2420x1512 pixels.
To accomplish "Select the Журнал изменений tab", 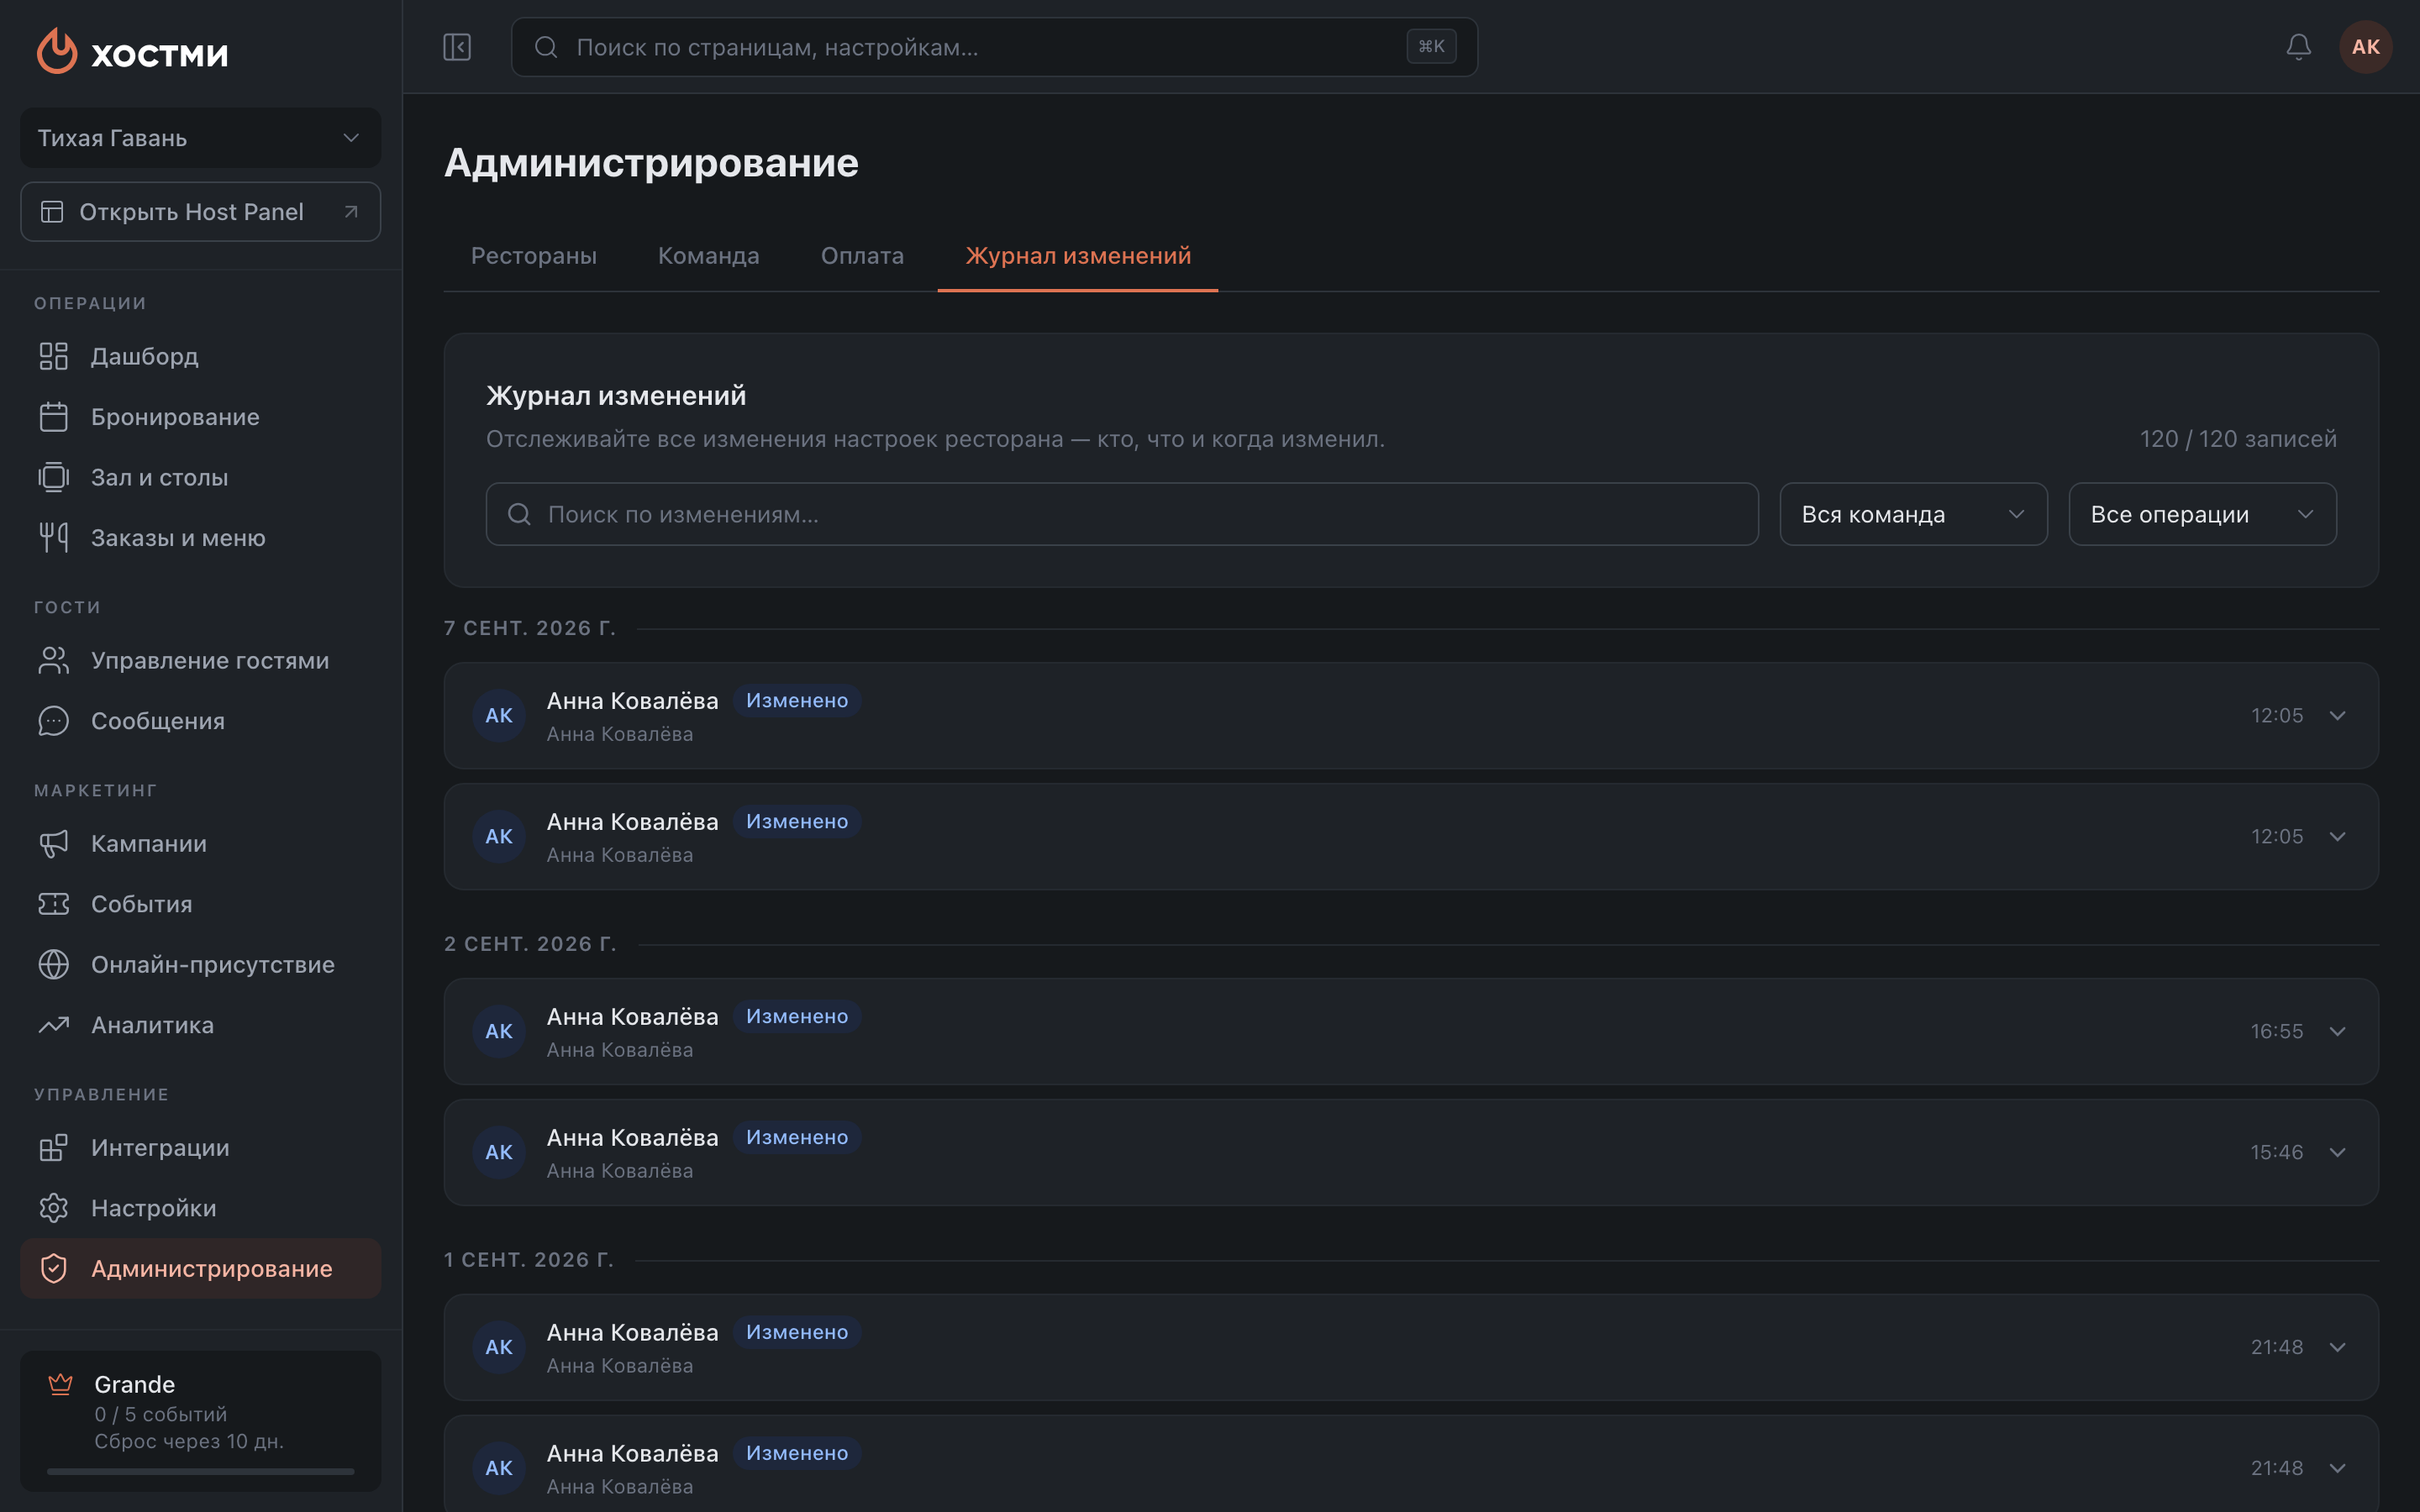I will (x=1078, y=256).
